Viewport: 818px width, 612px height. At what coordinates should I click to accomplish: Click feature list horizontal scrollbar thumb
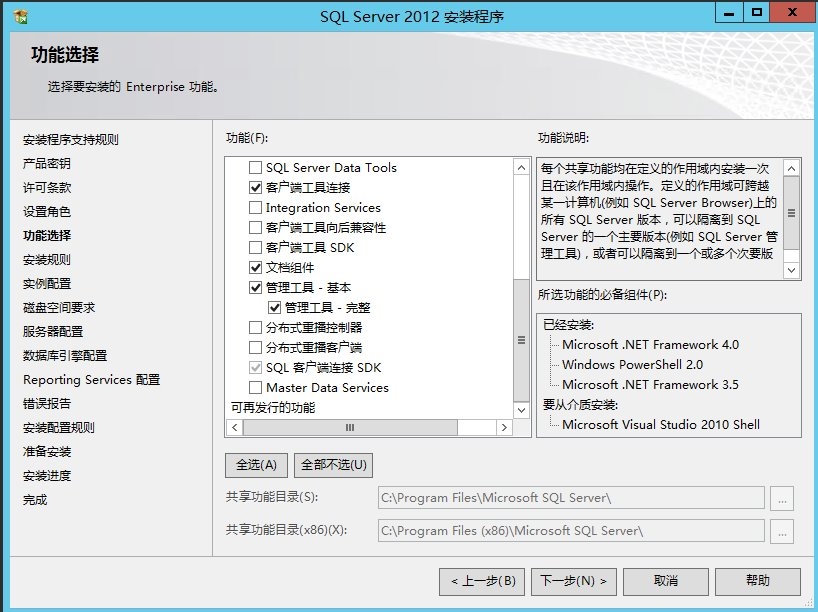click(x=350, y=427)
